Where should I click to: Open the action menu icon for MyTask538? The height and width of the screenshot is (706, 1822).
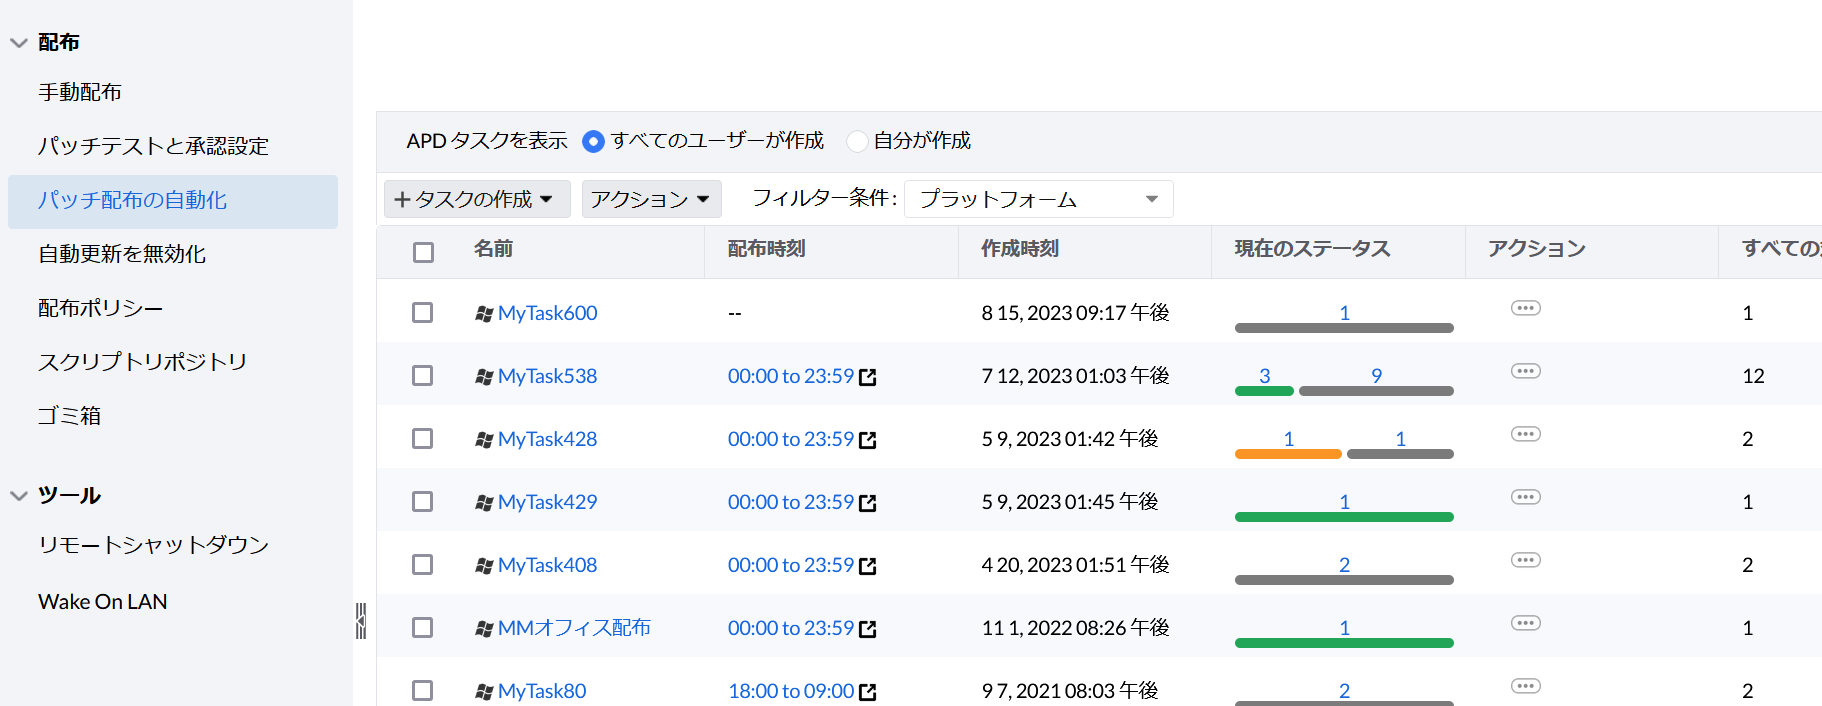1525,371
